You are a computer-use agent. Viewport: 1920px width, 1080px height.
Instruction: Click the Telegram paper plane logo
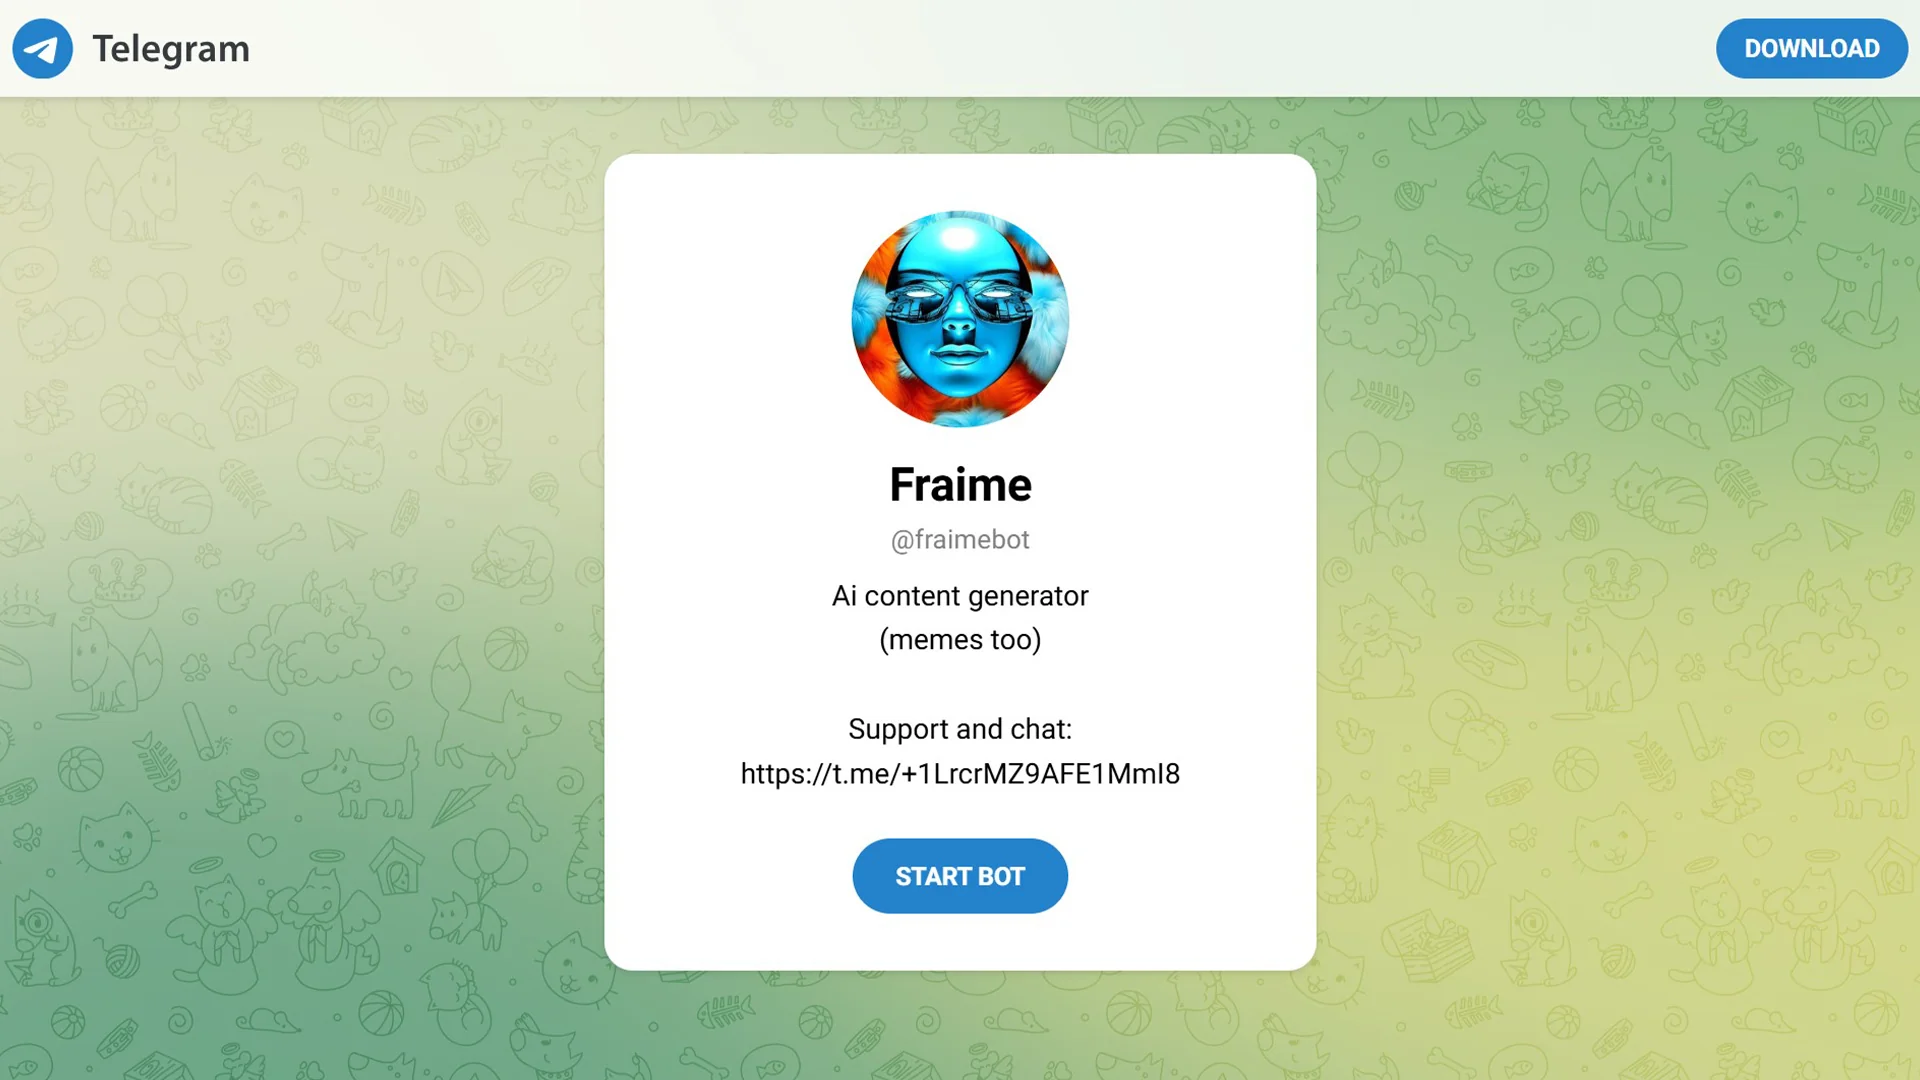click(42, 48)
